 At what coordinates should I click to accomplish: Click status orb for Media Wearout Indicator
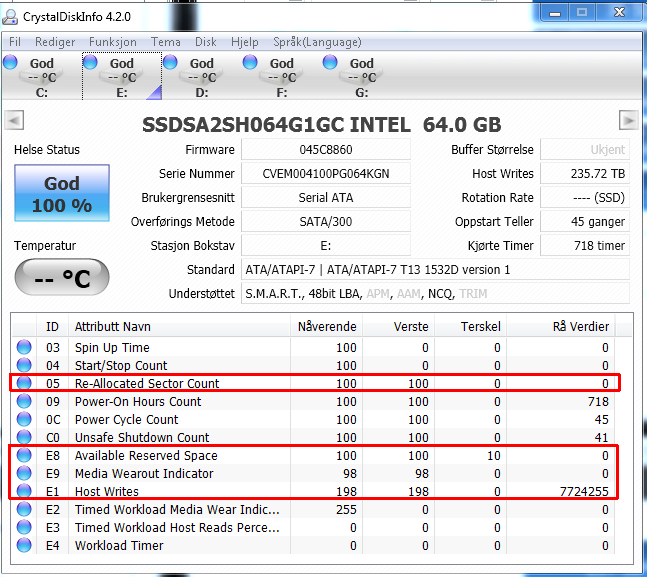(x=24, y=473)
